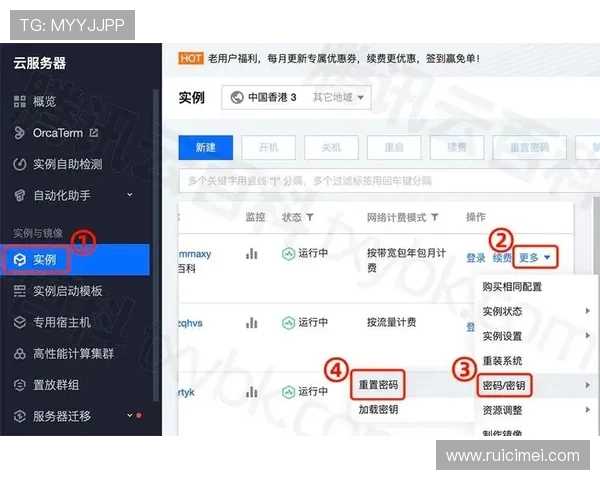Click the OrcaTerm logo icon

coord(20,133)
